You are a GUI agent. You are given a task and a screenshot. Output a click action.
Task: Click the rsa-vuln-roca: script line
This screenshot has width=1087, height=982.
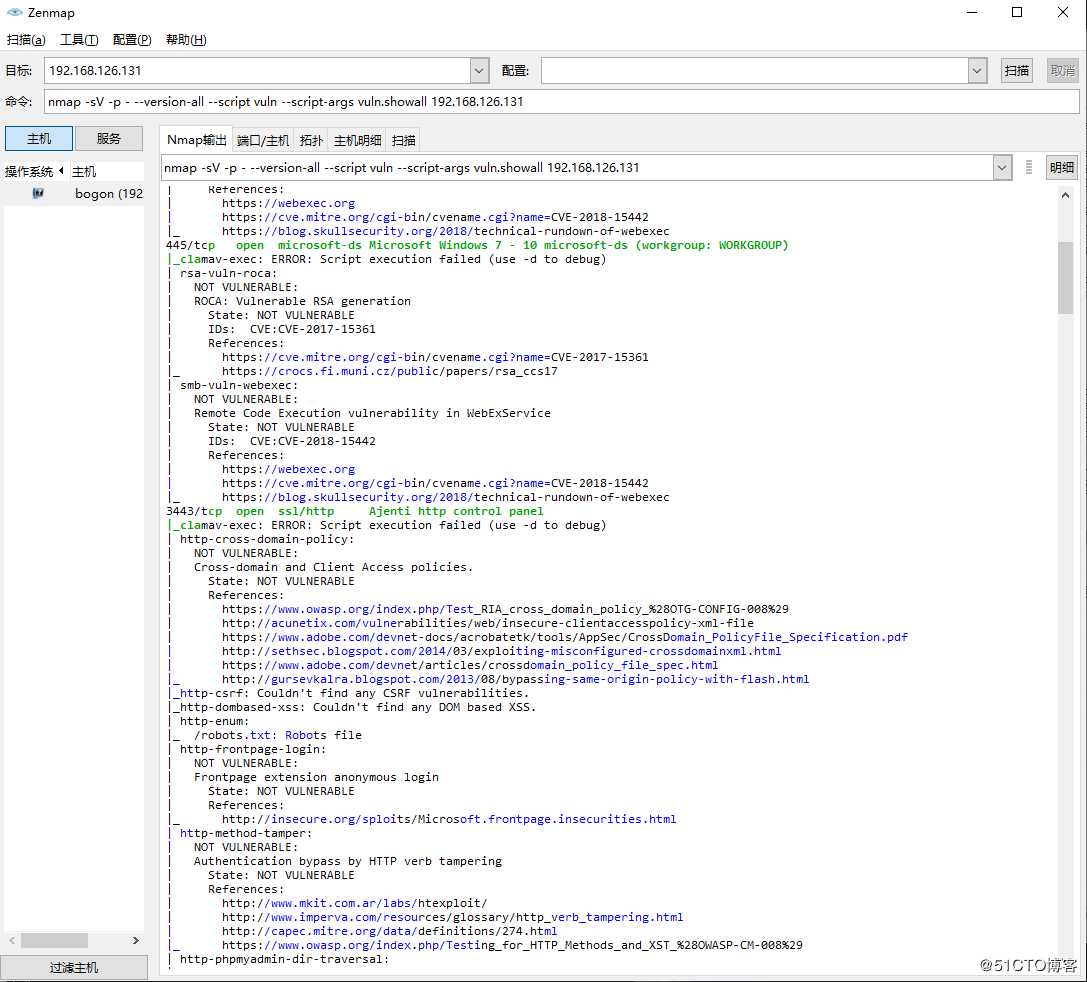(x=228, y=273)
